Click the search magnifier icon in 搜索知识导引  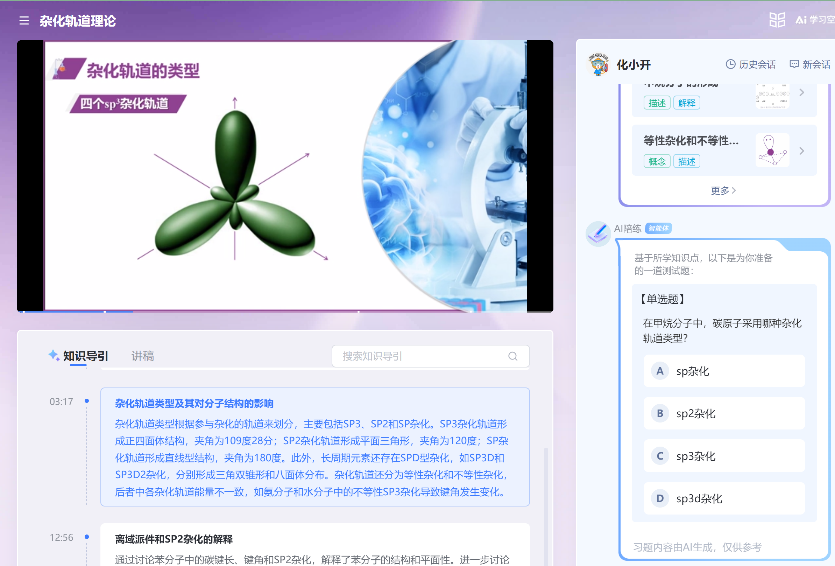click(513, 356)
